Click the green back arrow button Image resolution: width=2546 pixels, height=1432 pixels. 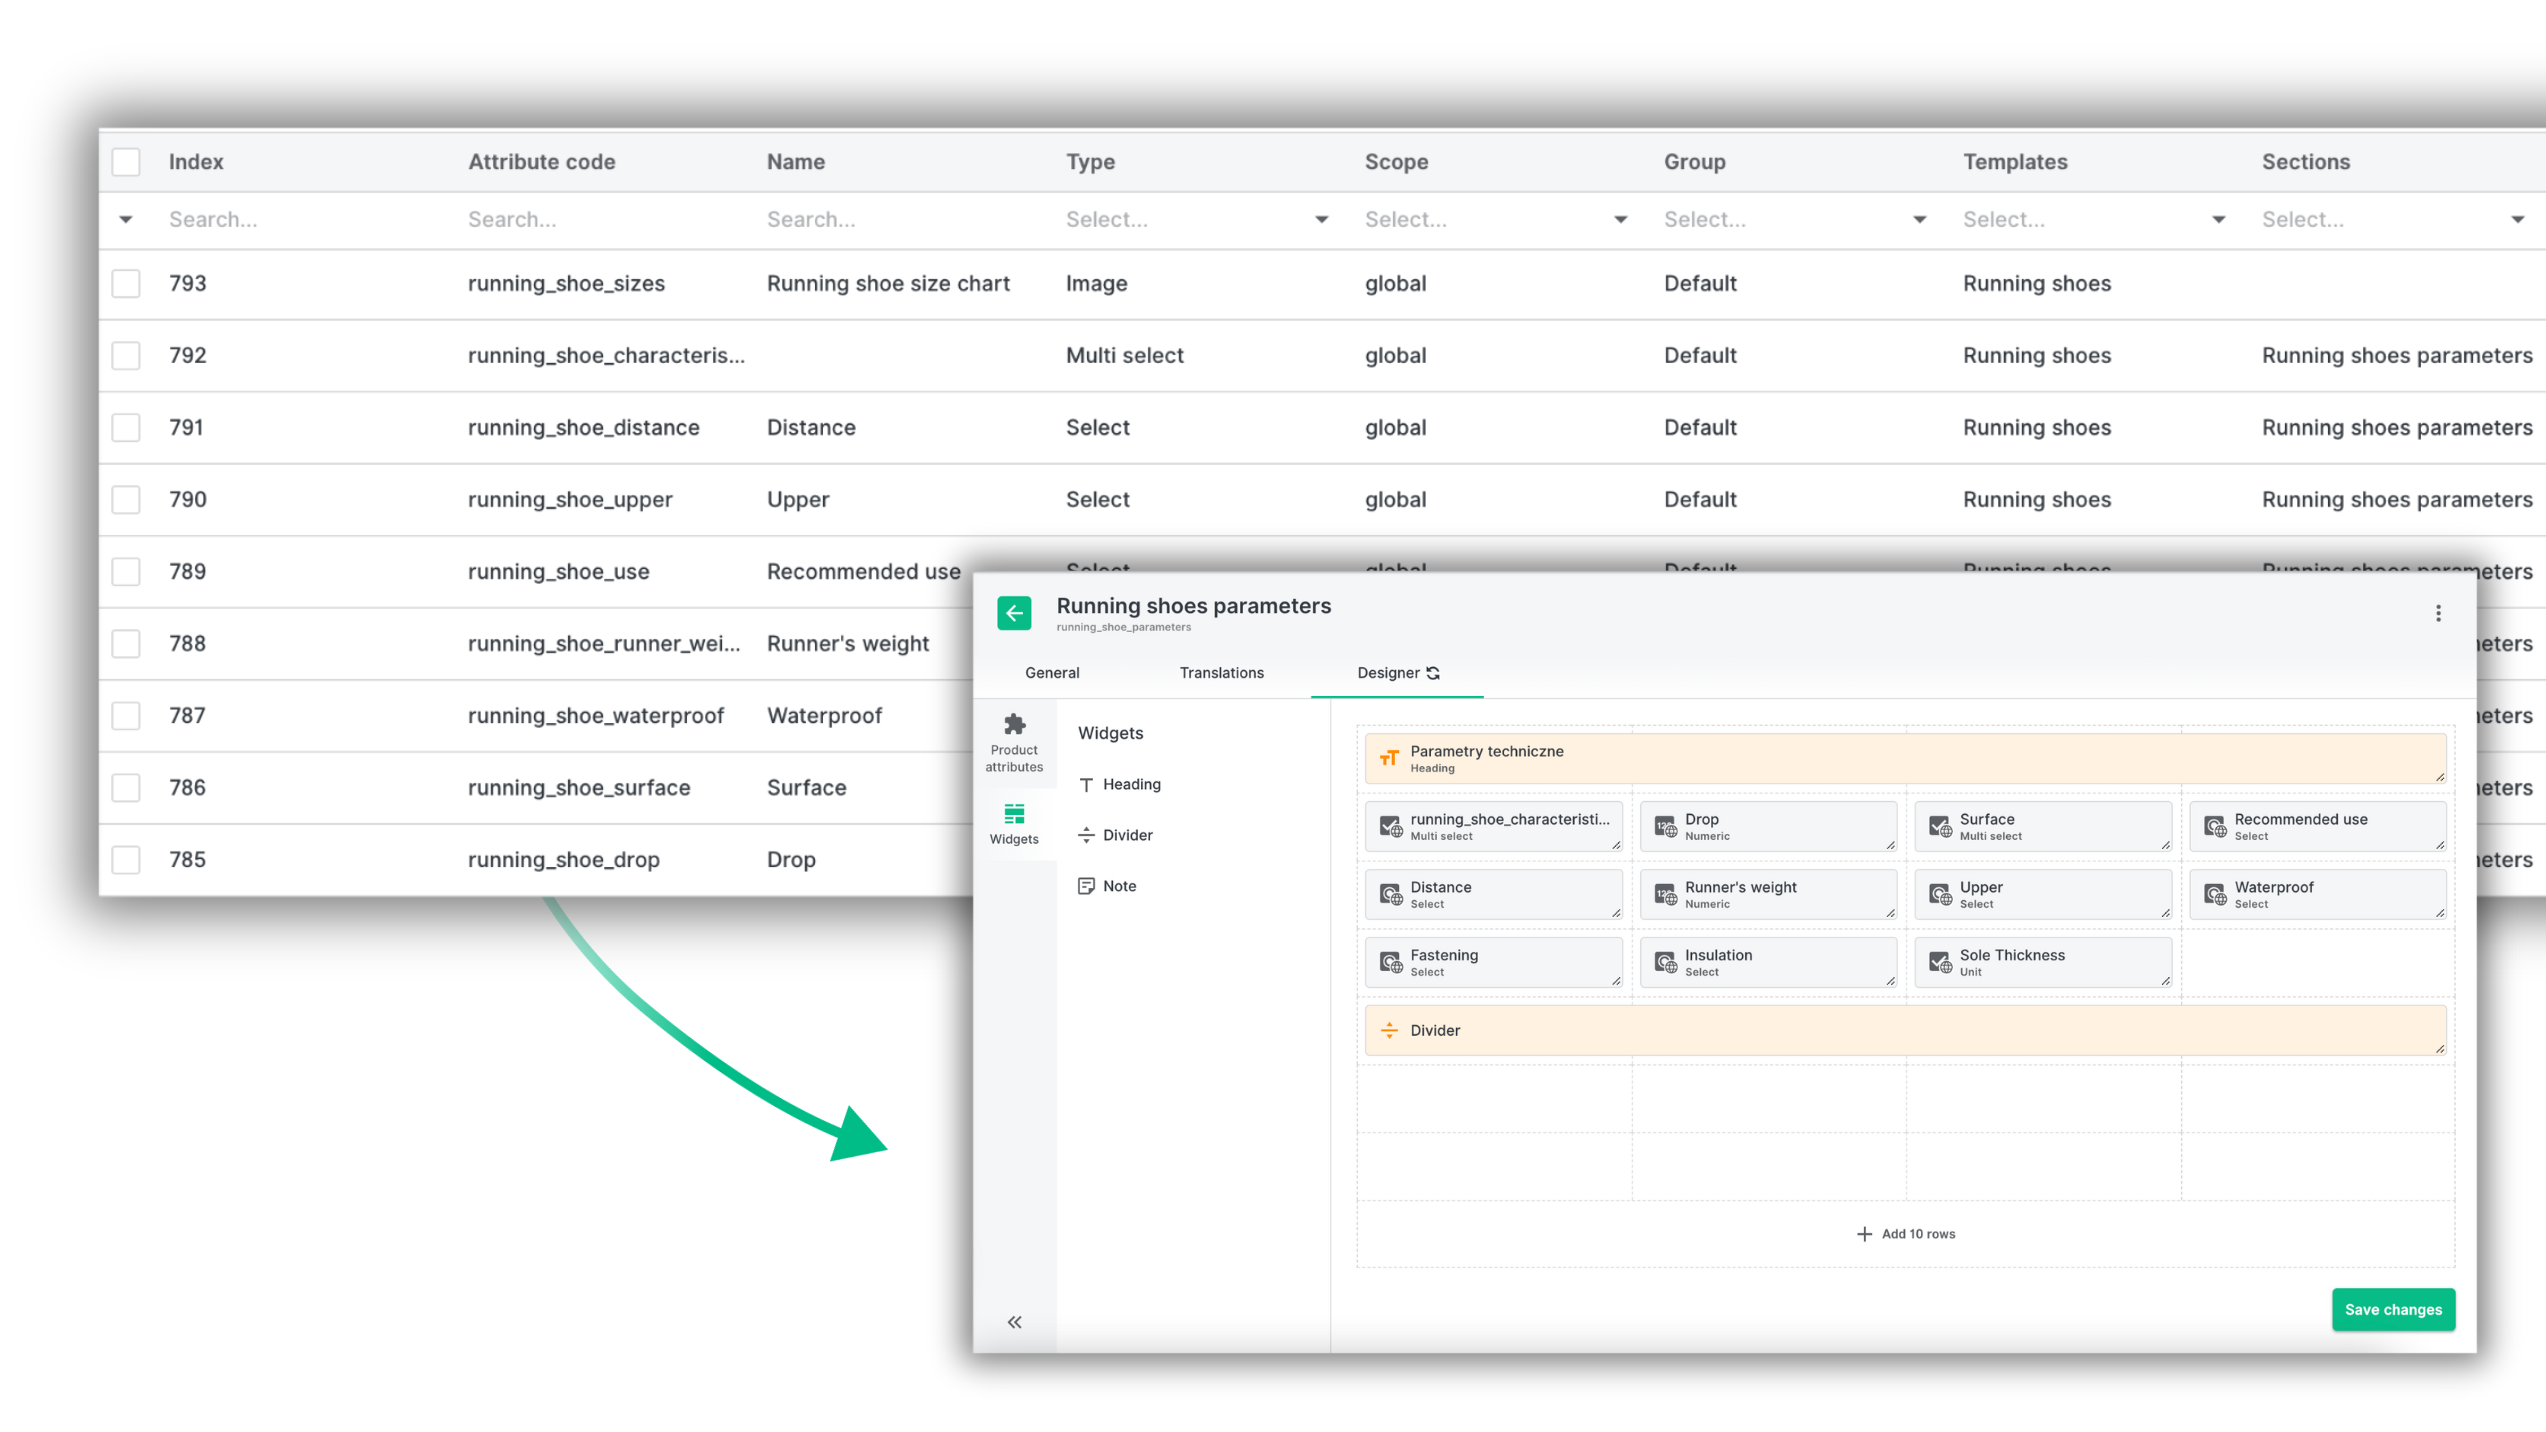(x=1013, y=613)
